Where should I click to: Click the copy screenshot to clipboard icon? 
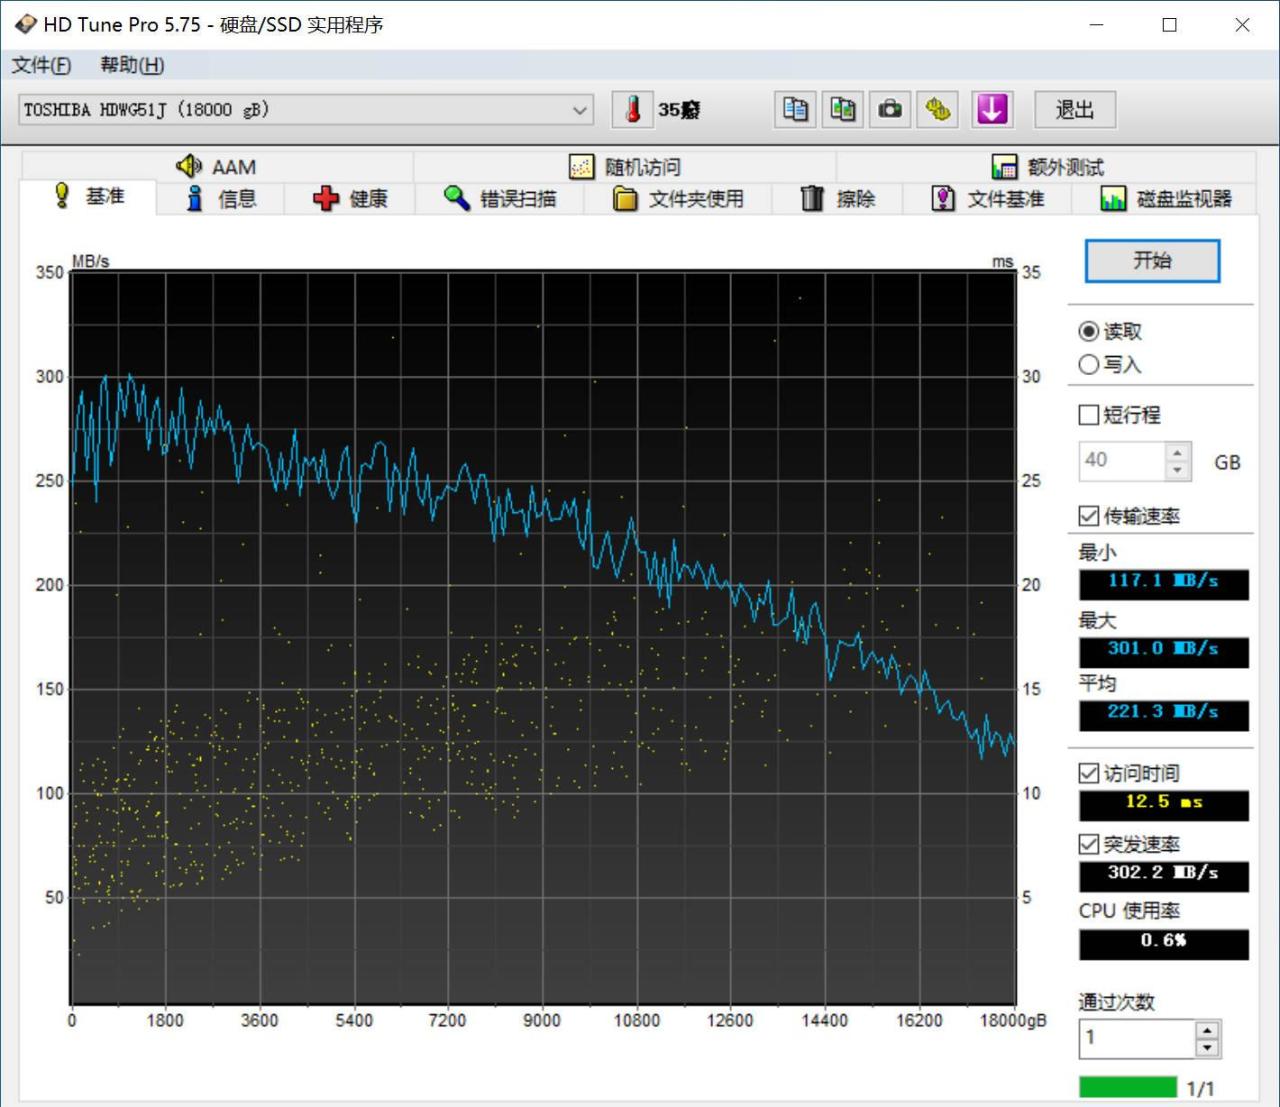click(x=843, y=110)
